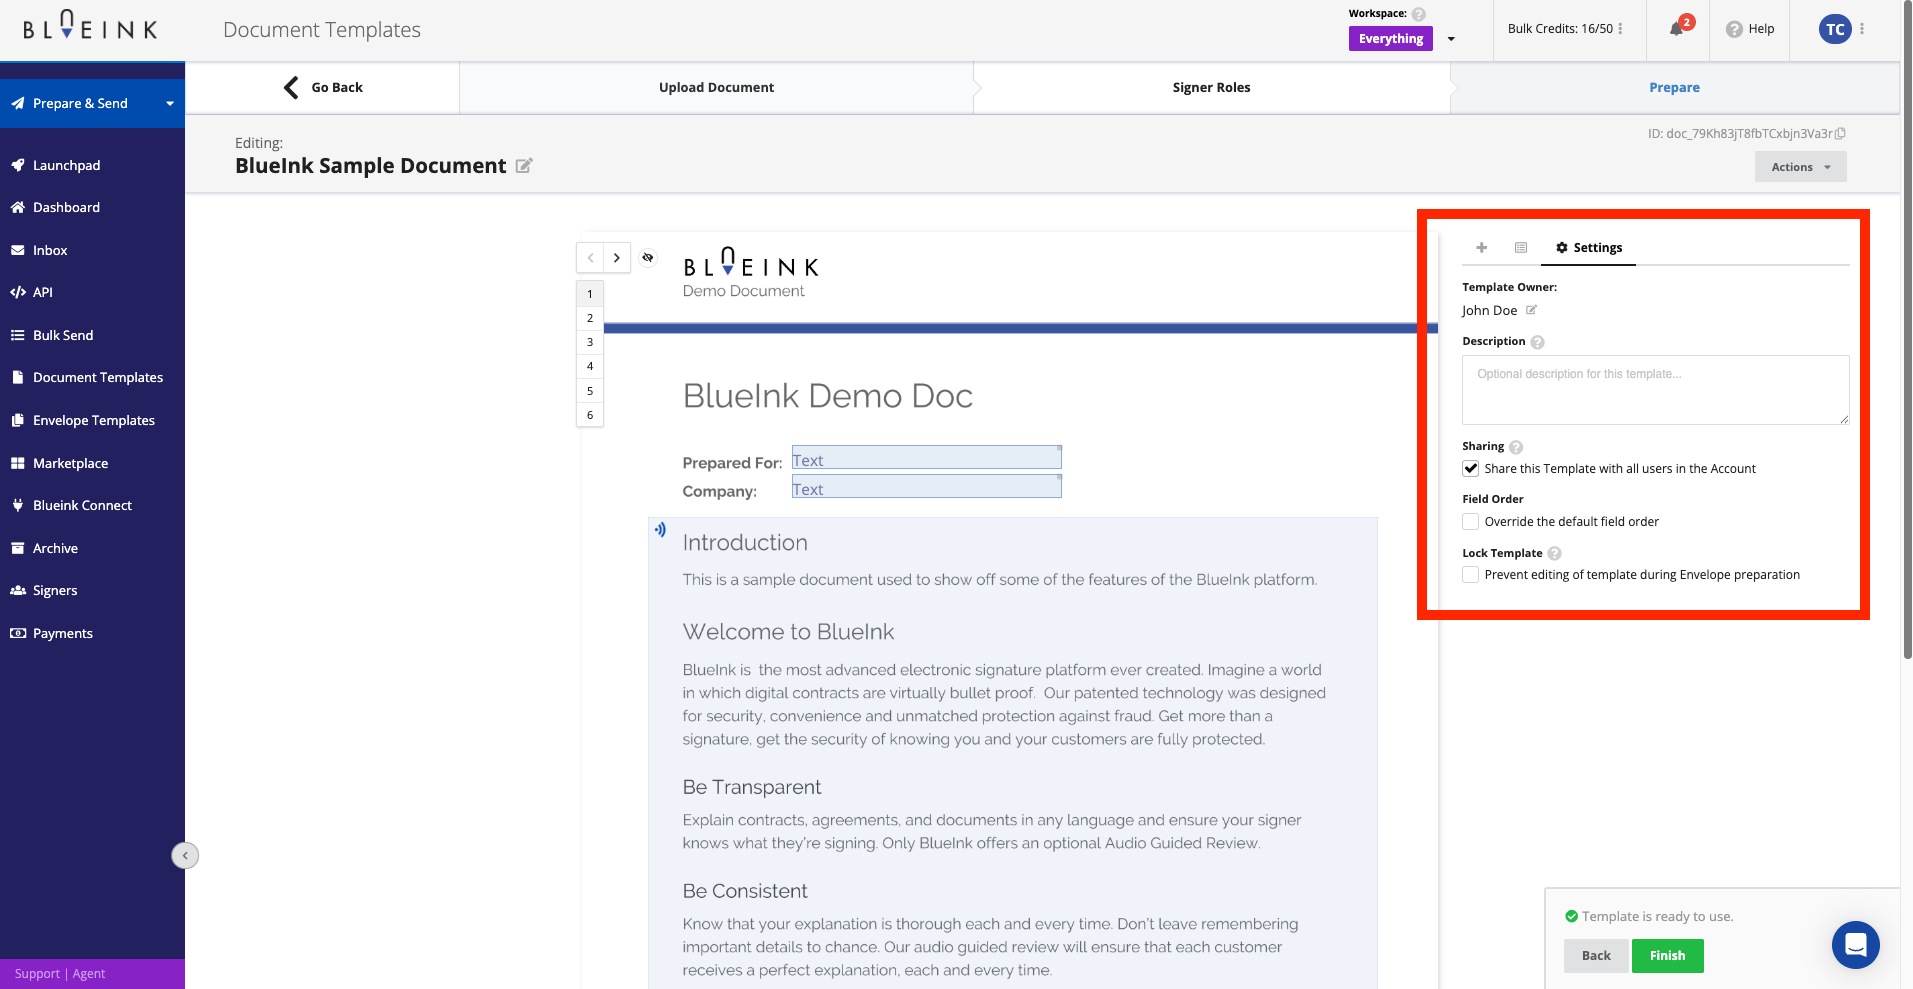Screen dimensions: 1913x989
Task: Click the Sharing help icon
Action: point(1516,447)
